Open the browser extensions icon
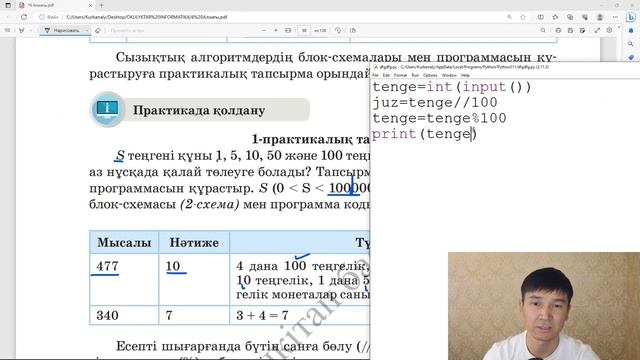Screen dimensions: 640x360 (585, 17)
